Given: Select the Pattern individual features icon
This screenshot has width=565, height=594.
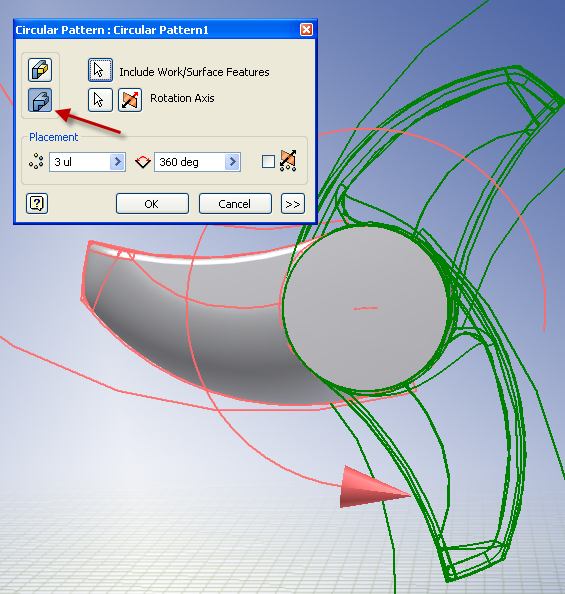Looking at the screenshot, I should point(40,70).
